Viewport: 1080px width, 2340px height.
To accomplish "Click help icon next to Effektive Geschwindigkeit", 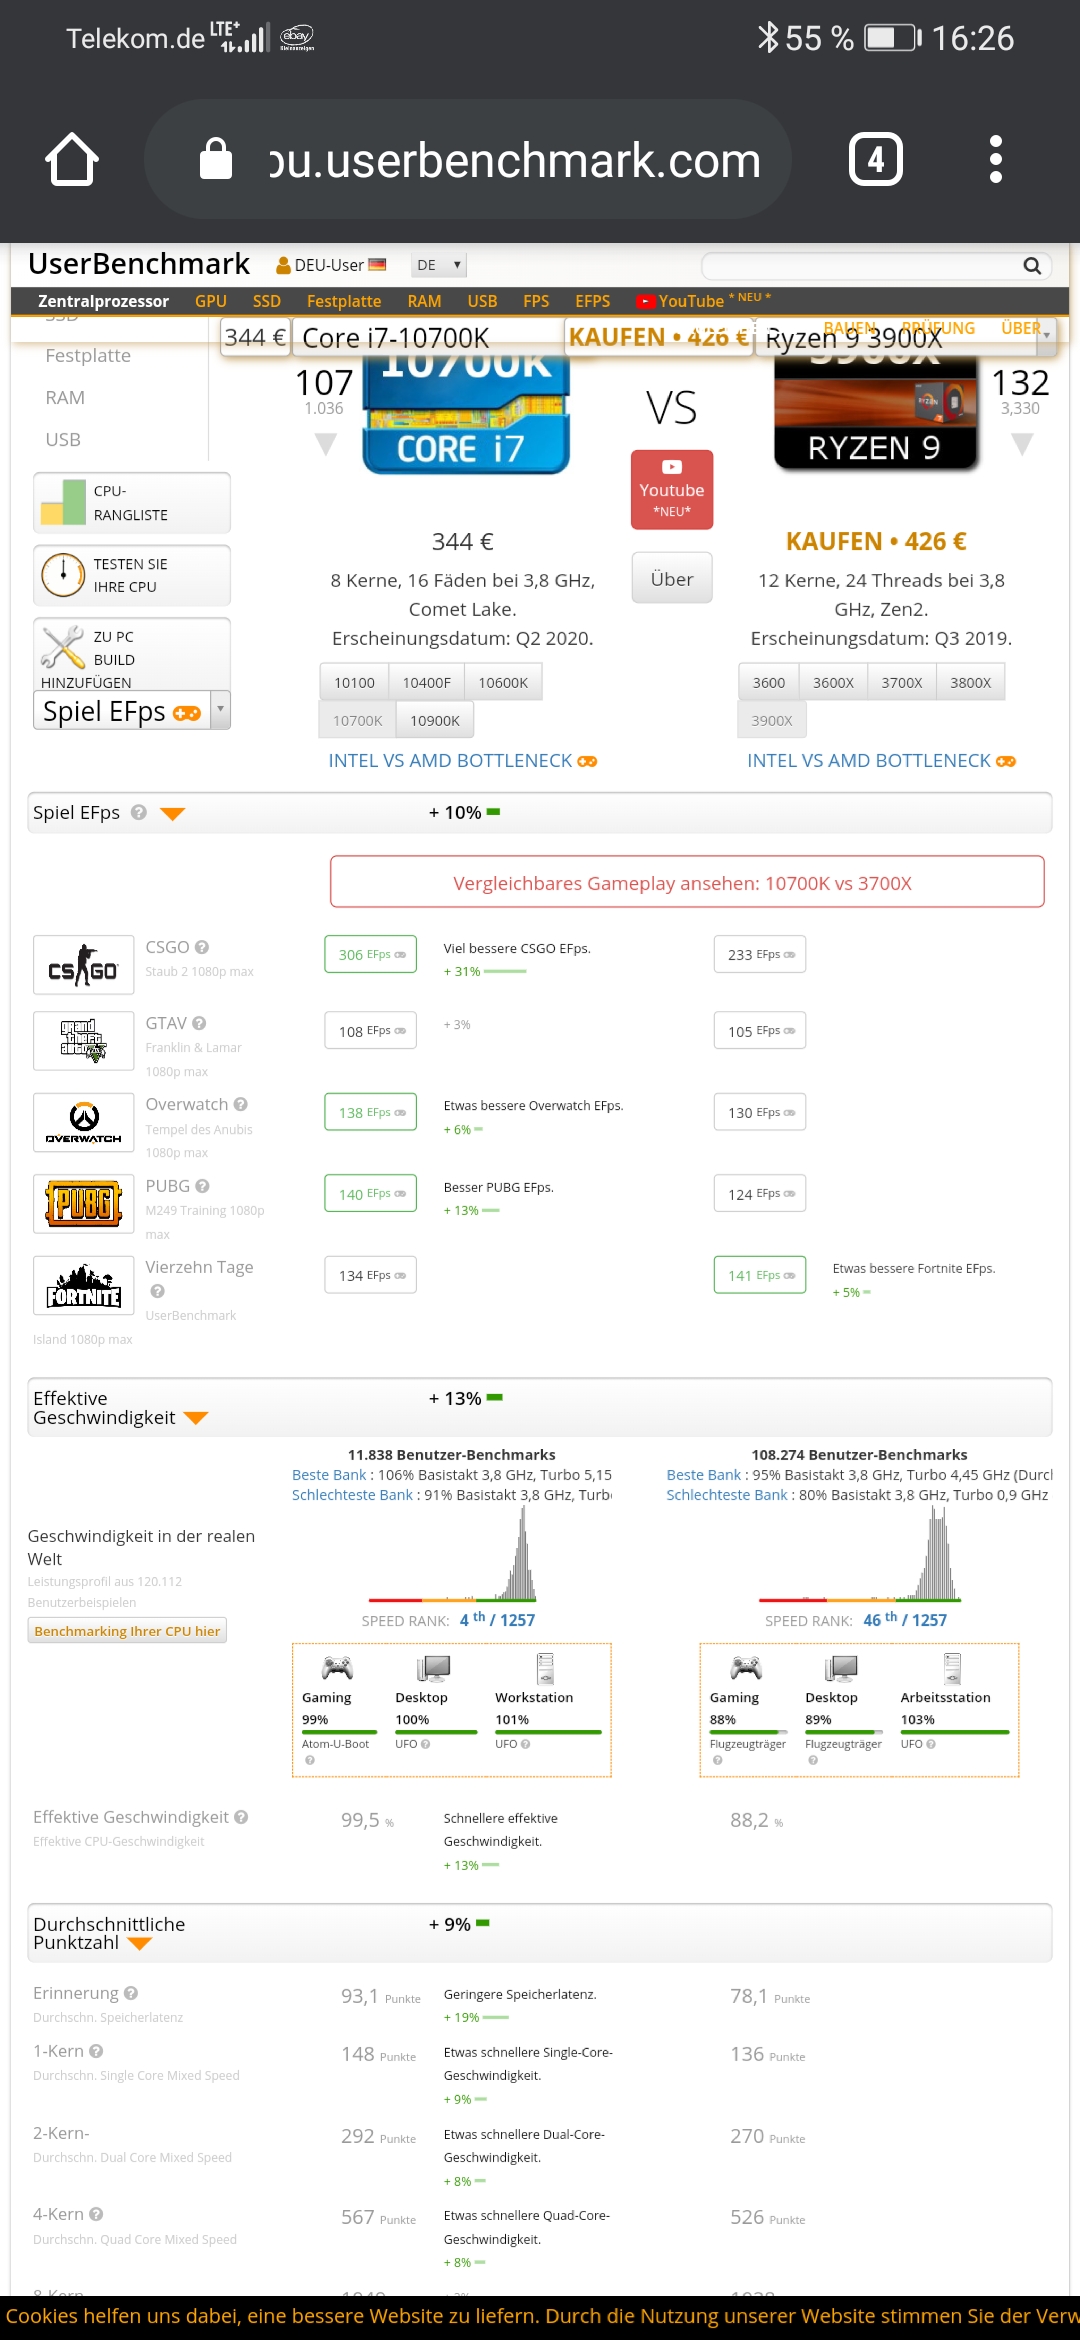I will 241,1817.
